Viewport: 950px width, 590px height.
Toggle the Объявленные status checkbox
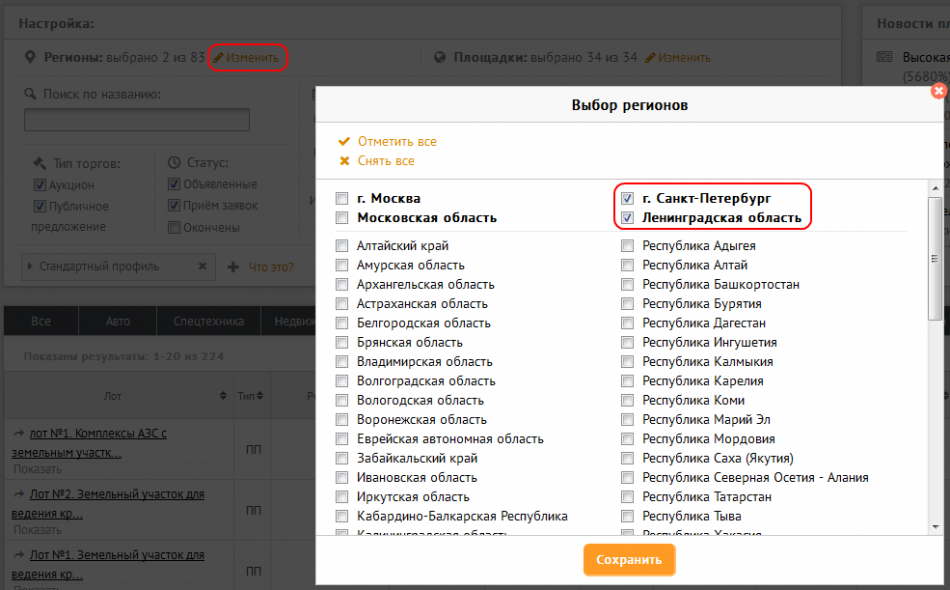click(174, 184)
